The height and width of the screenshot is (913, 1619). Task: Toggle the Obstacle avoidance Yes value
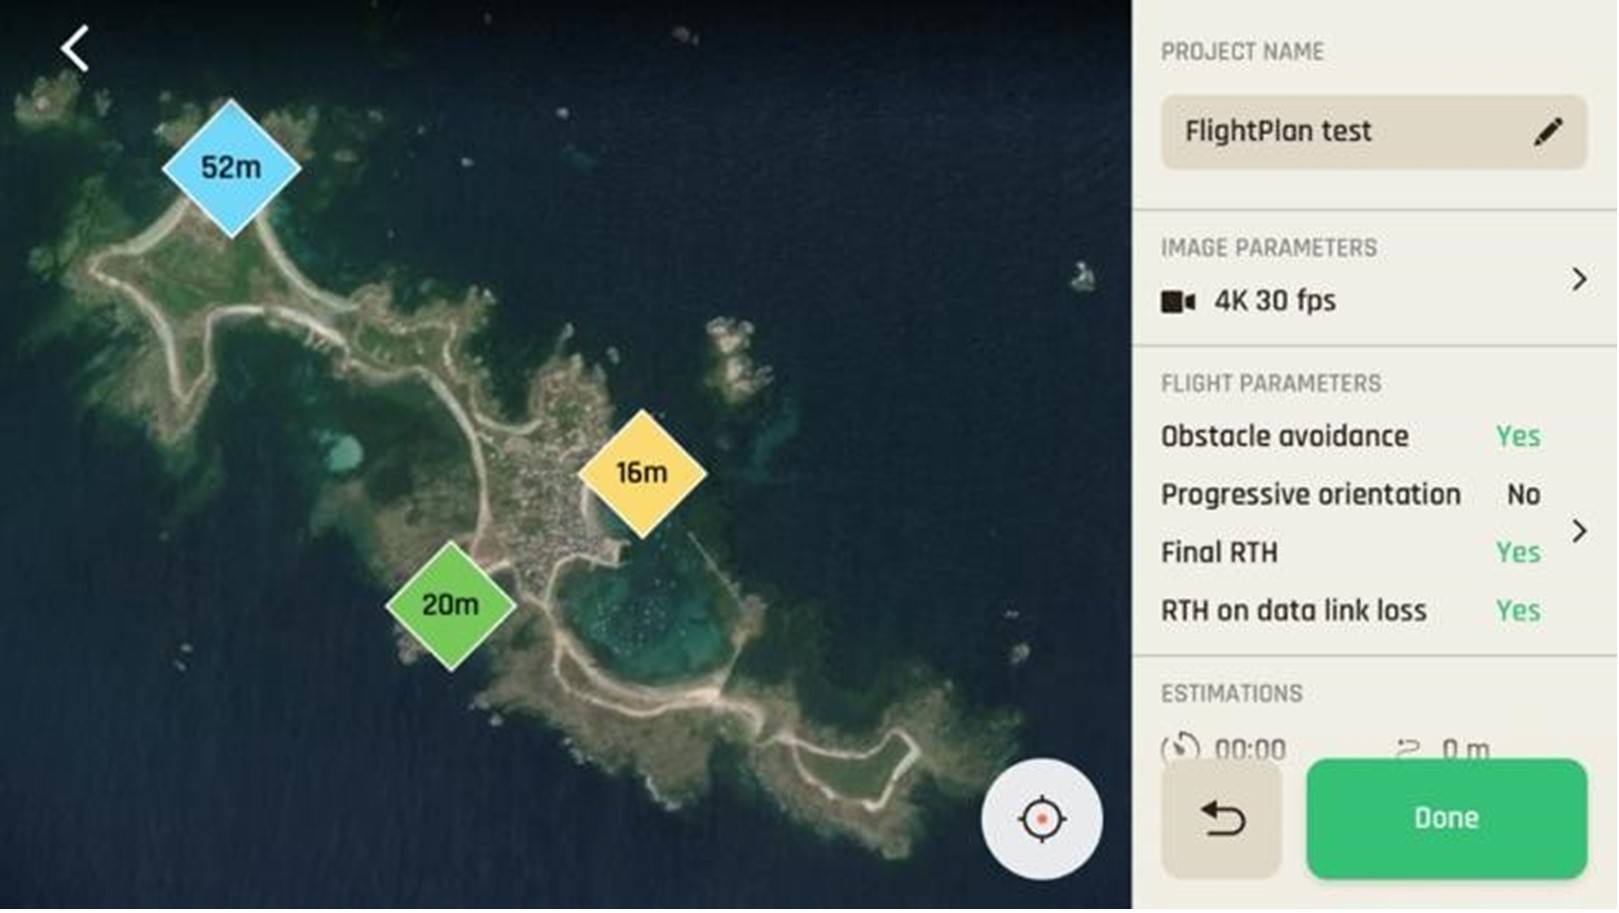coord(1517,437)
